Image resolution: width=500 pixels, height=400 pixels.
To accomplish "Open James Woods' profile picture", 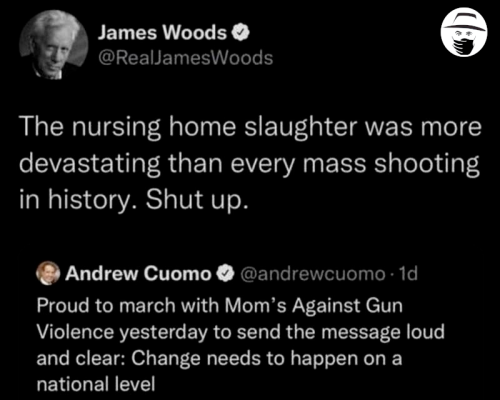I will coord(54,44).
